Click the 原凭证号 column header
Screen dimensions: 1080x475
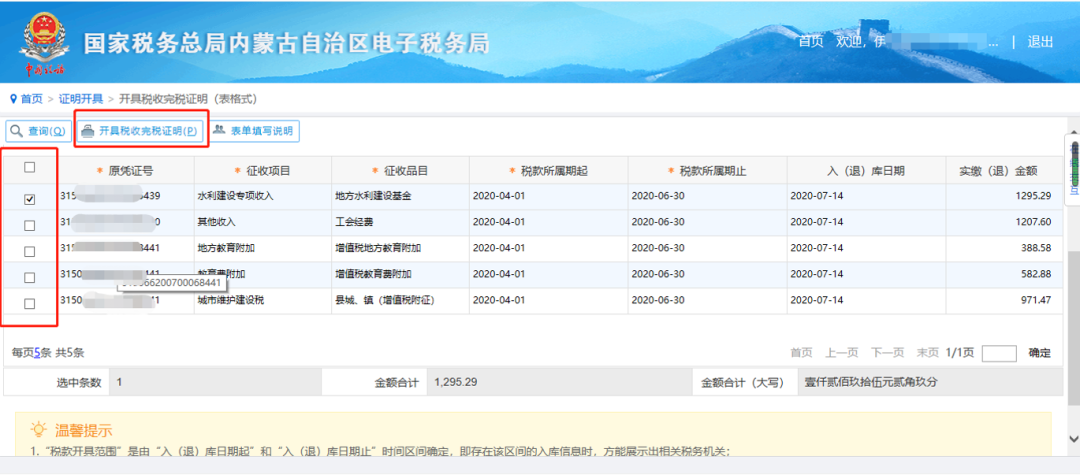[x=125, y=171]
